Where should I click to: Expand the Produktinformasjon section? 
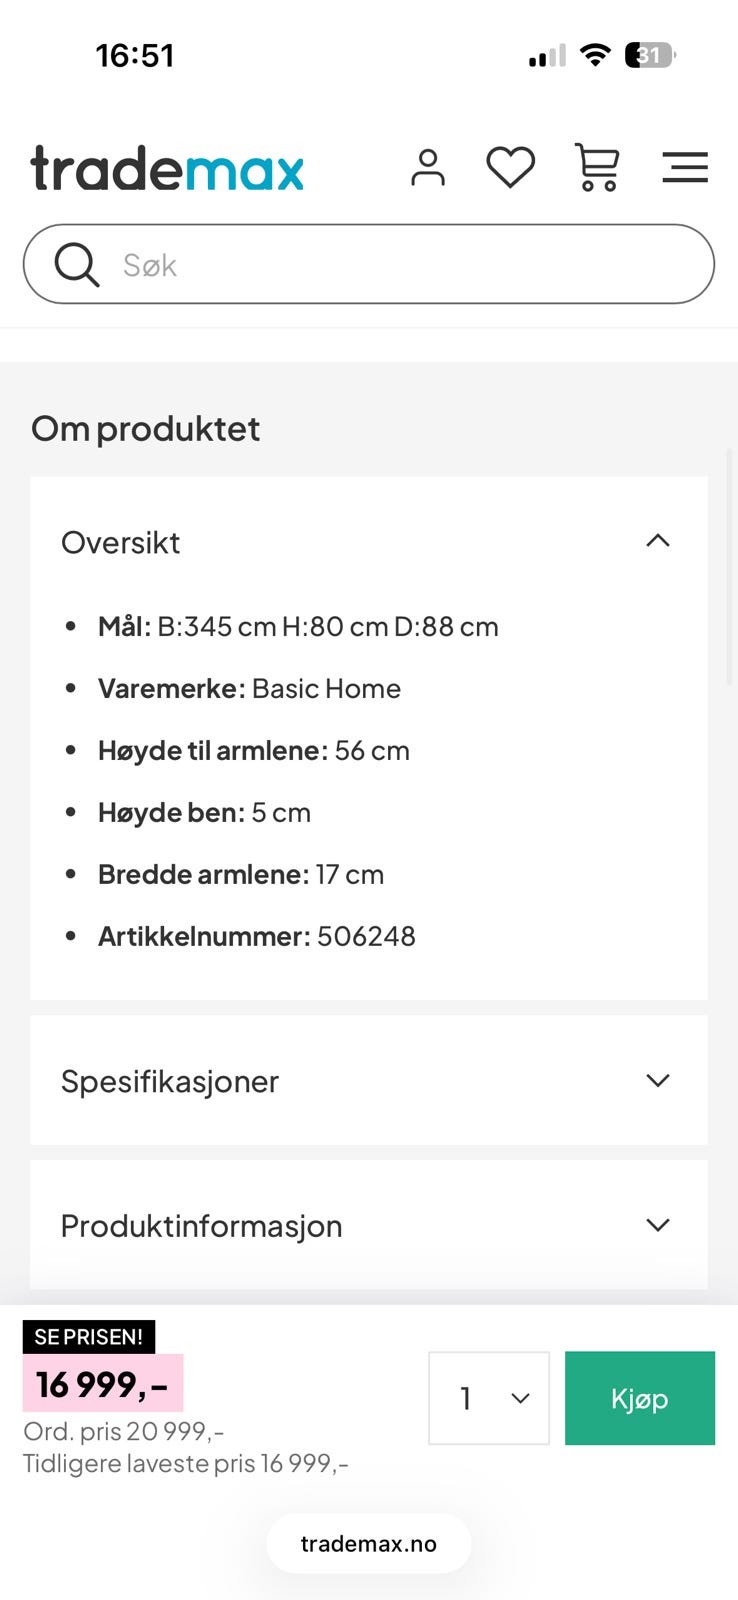click(x=657, y=1225)
